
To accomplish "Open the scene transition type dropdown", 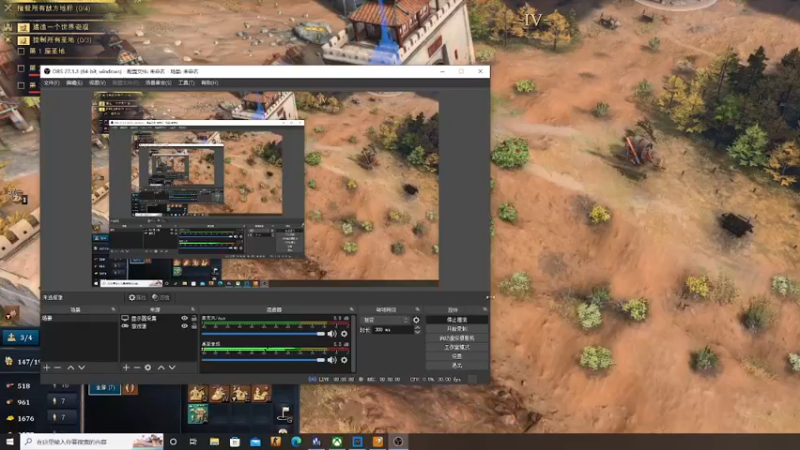I will [386, 320].
